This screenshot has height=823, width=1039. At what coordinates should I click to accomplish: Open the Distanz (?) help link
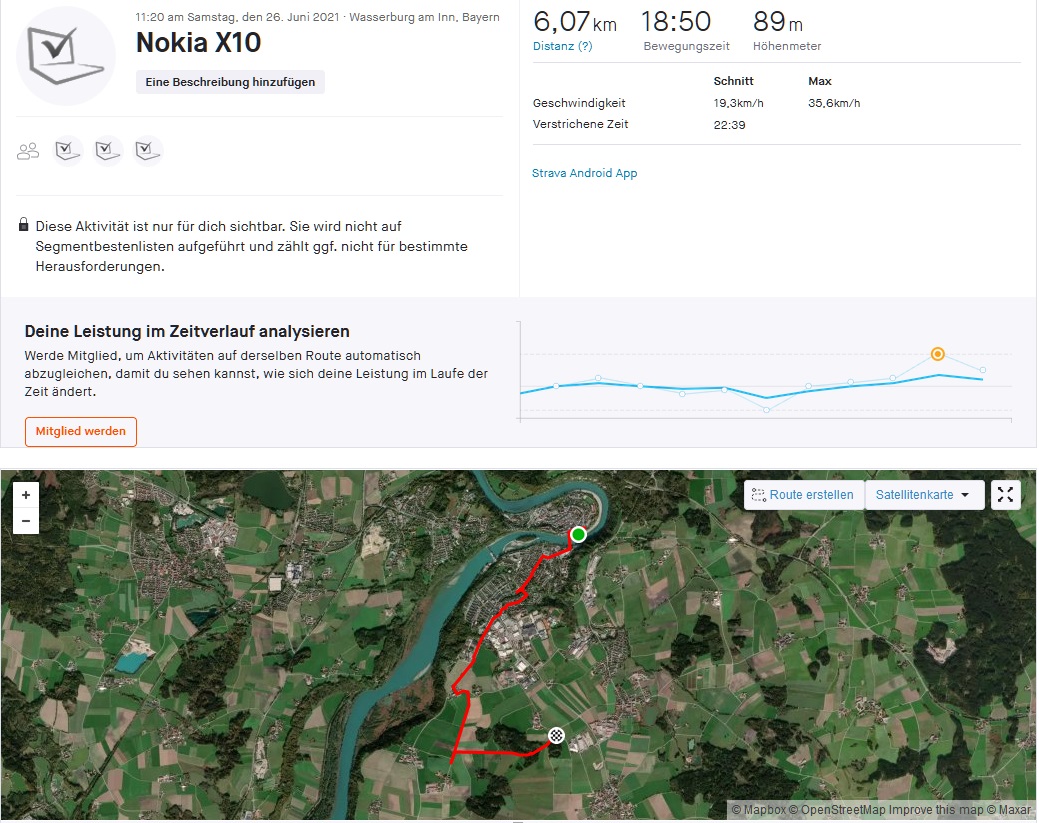click(562, 46)
